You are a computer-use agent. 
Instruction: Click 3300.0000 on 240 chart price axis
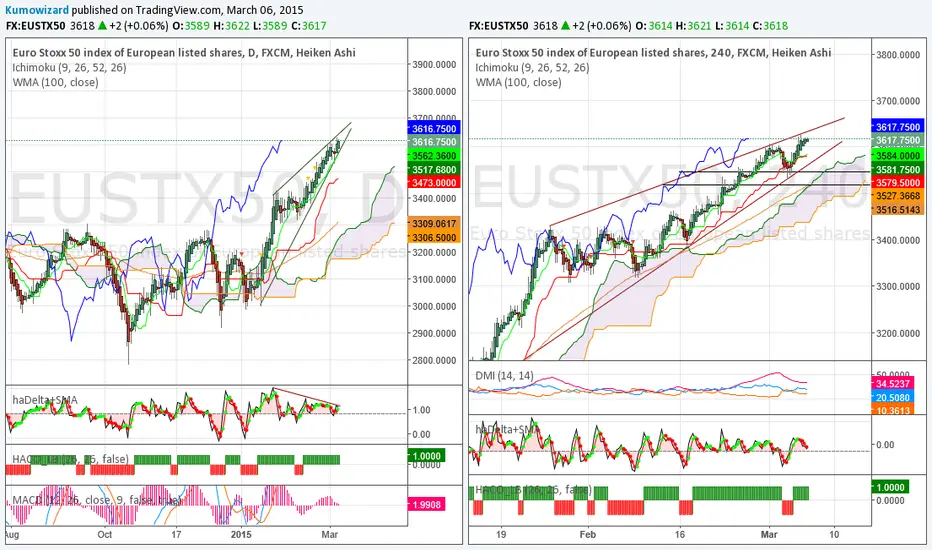tap(898, 286)
